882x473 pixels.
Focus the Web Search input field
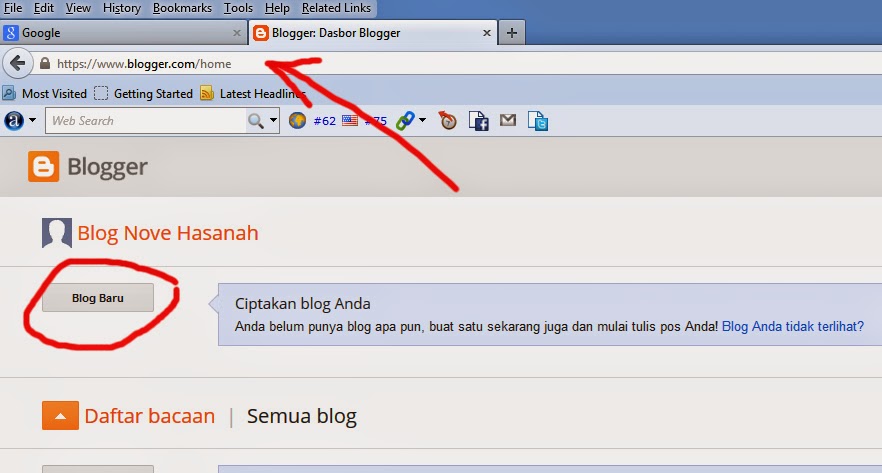tap(146, 120)
